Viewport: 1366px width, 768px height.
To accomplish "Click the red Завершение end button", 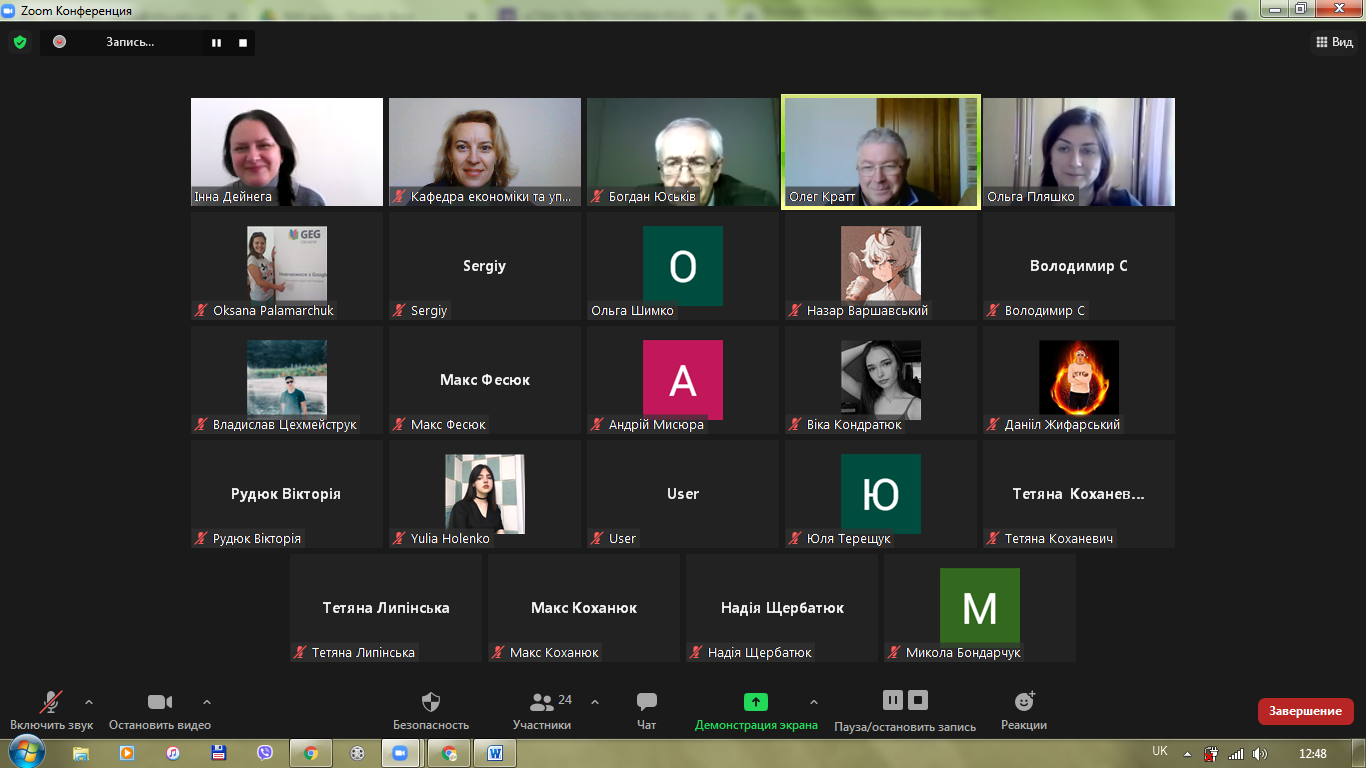I will pos(1305,711).
